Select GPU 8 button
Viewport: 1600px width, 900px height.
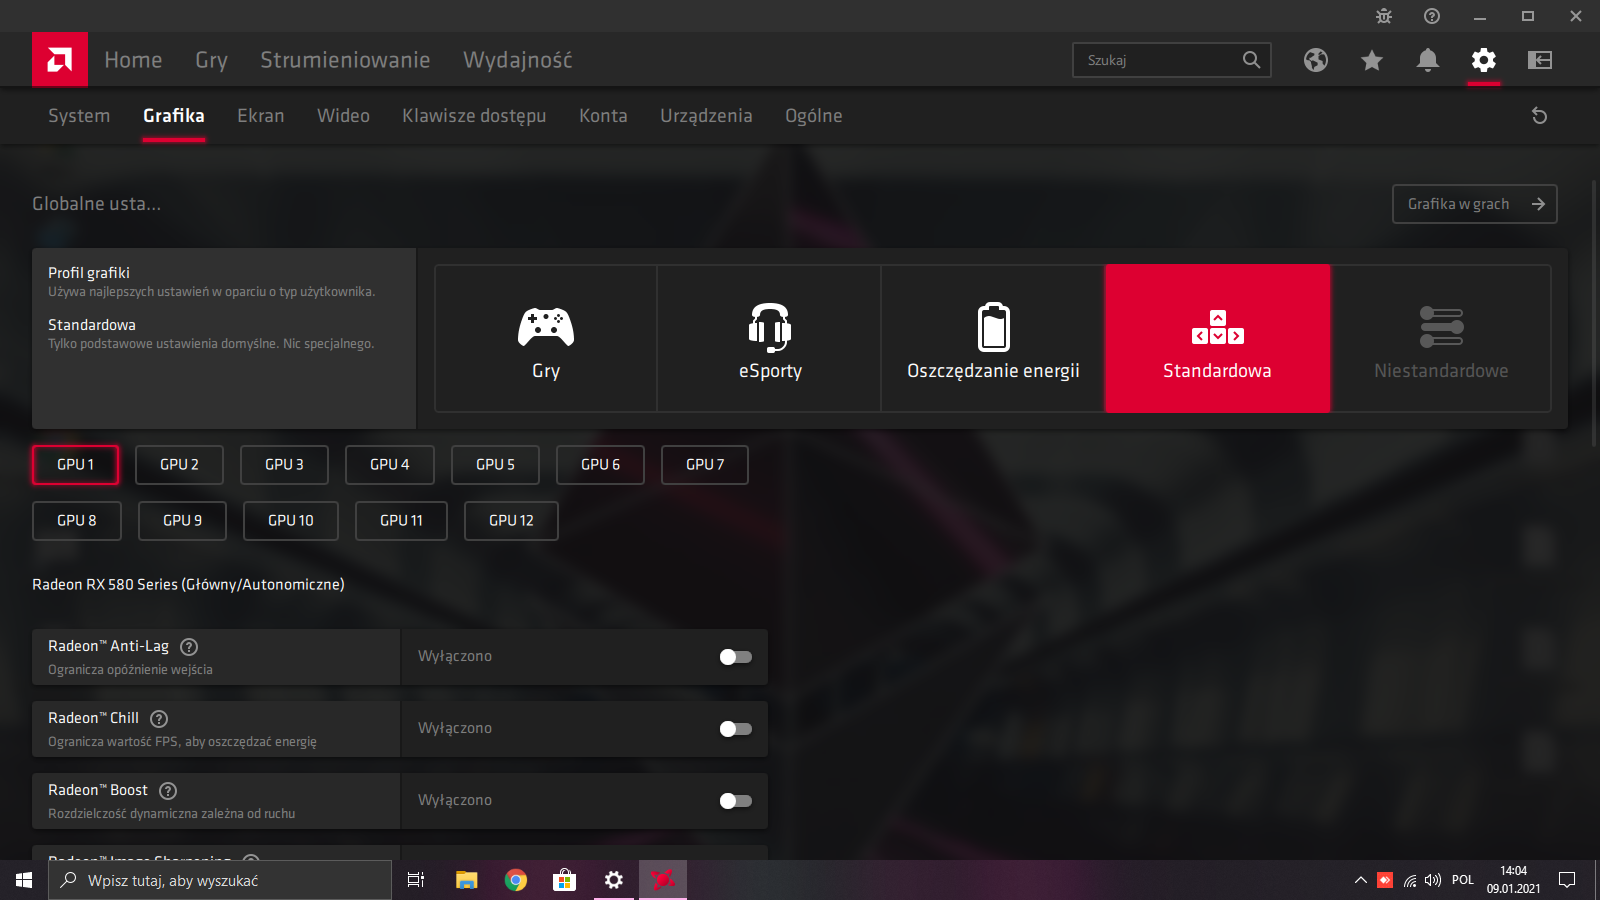point(77,521)
